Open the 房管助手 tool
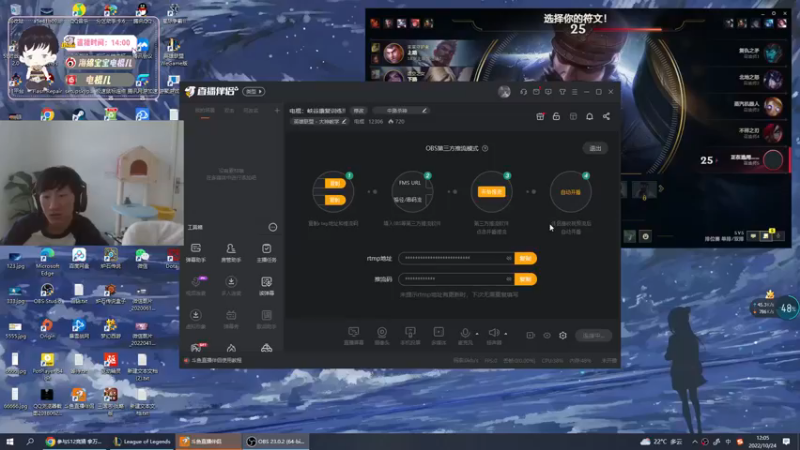The height and width of the screenshot is (450, 800). [231, 253]
